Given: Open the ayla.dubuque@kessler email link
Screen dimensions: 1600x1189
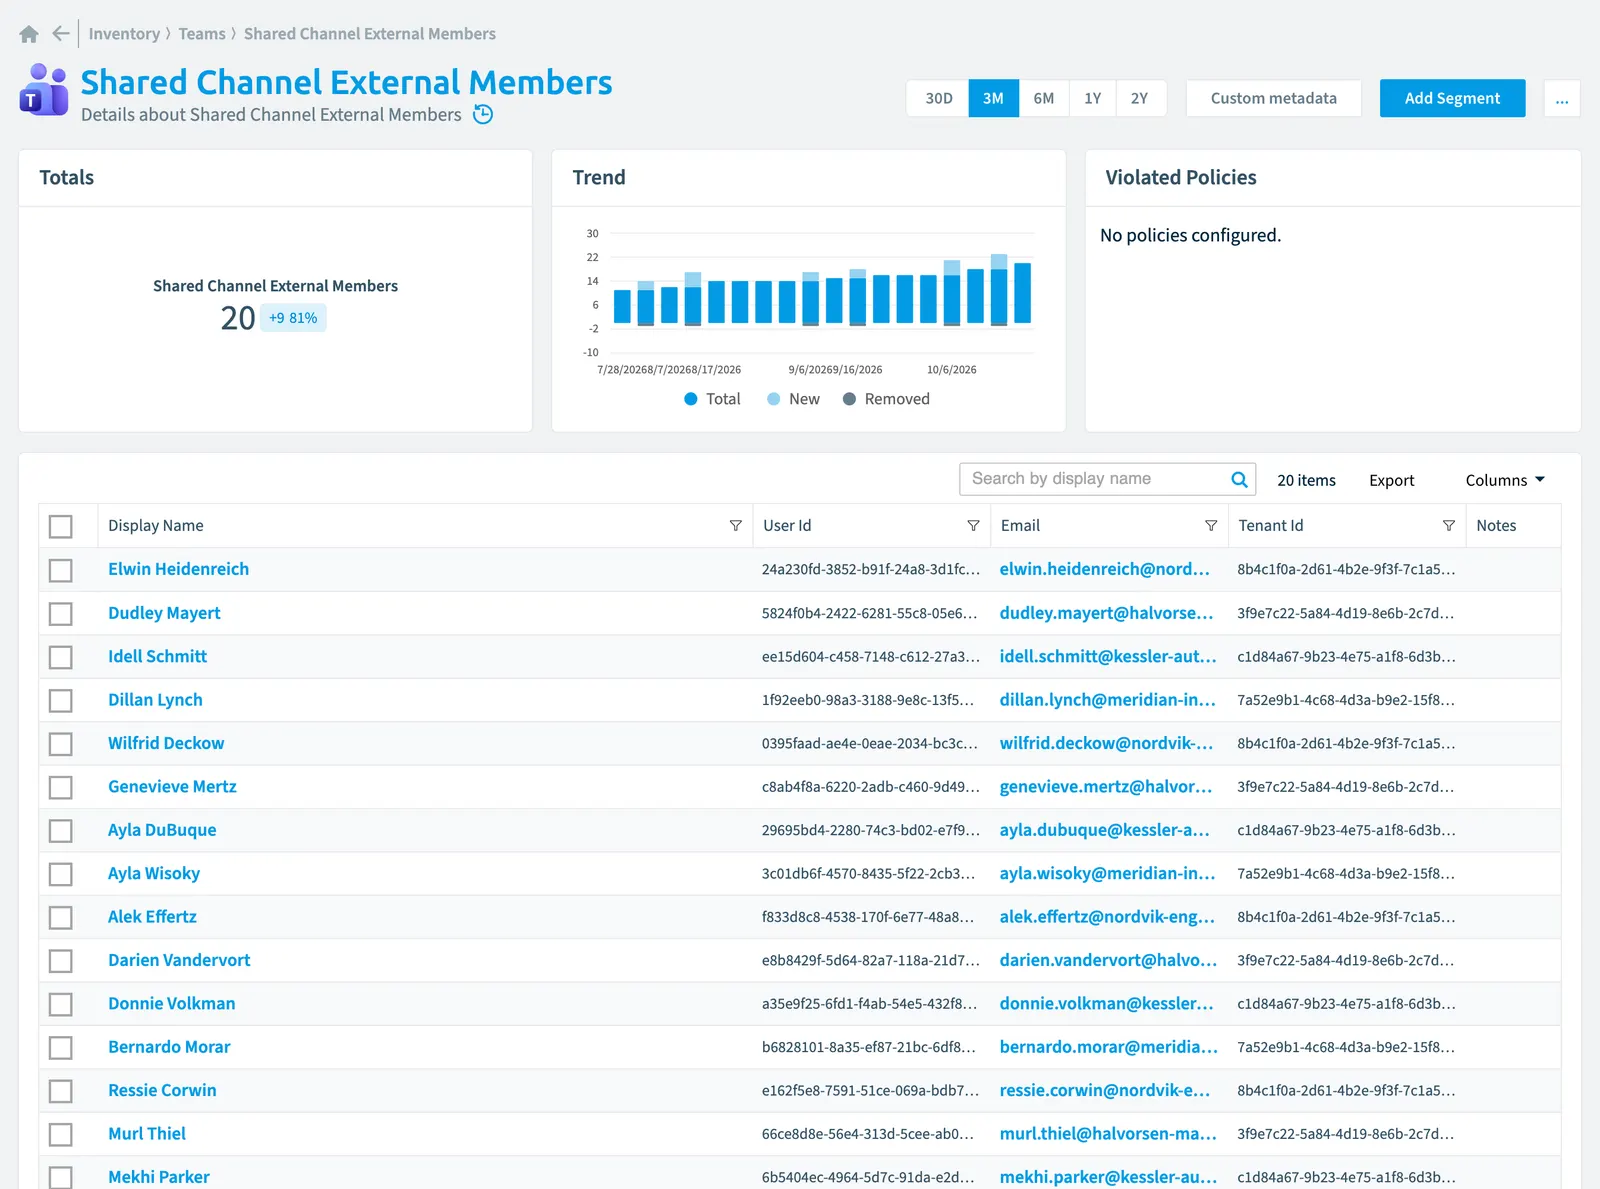Looking at the screenshot, I should coord(1105,830).
